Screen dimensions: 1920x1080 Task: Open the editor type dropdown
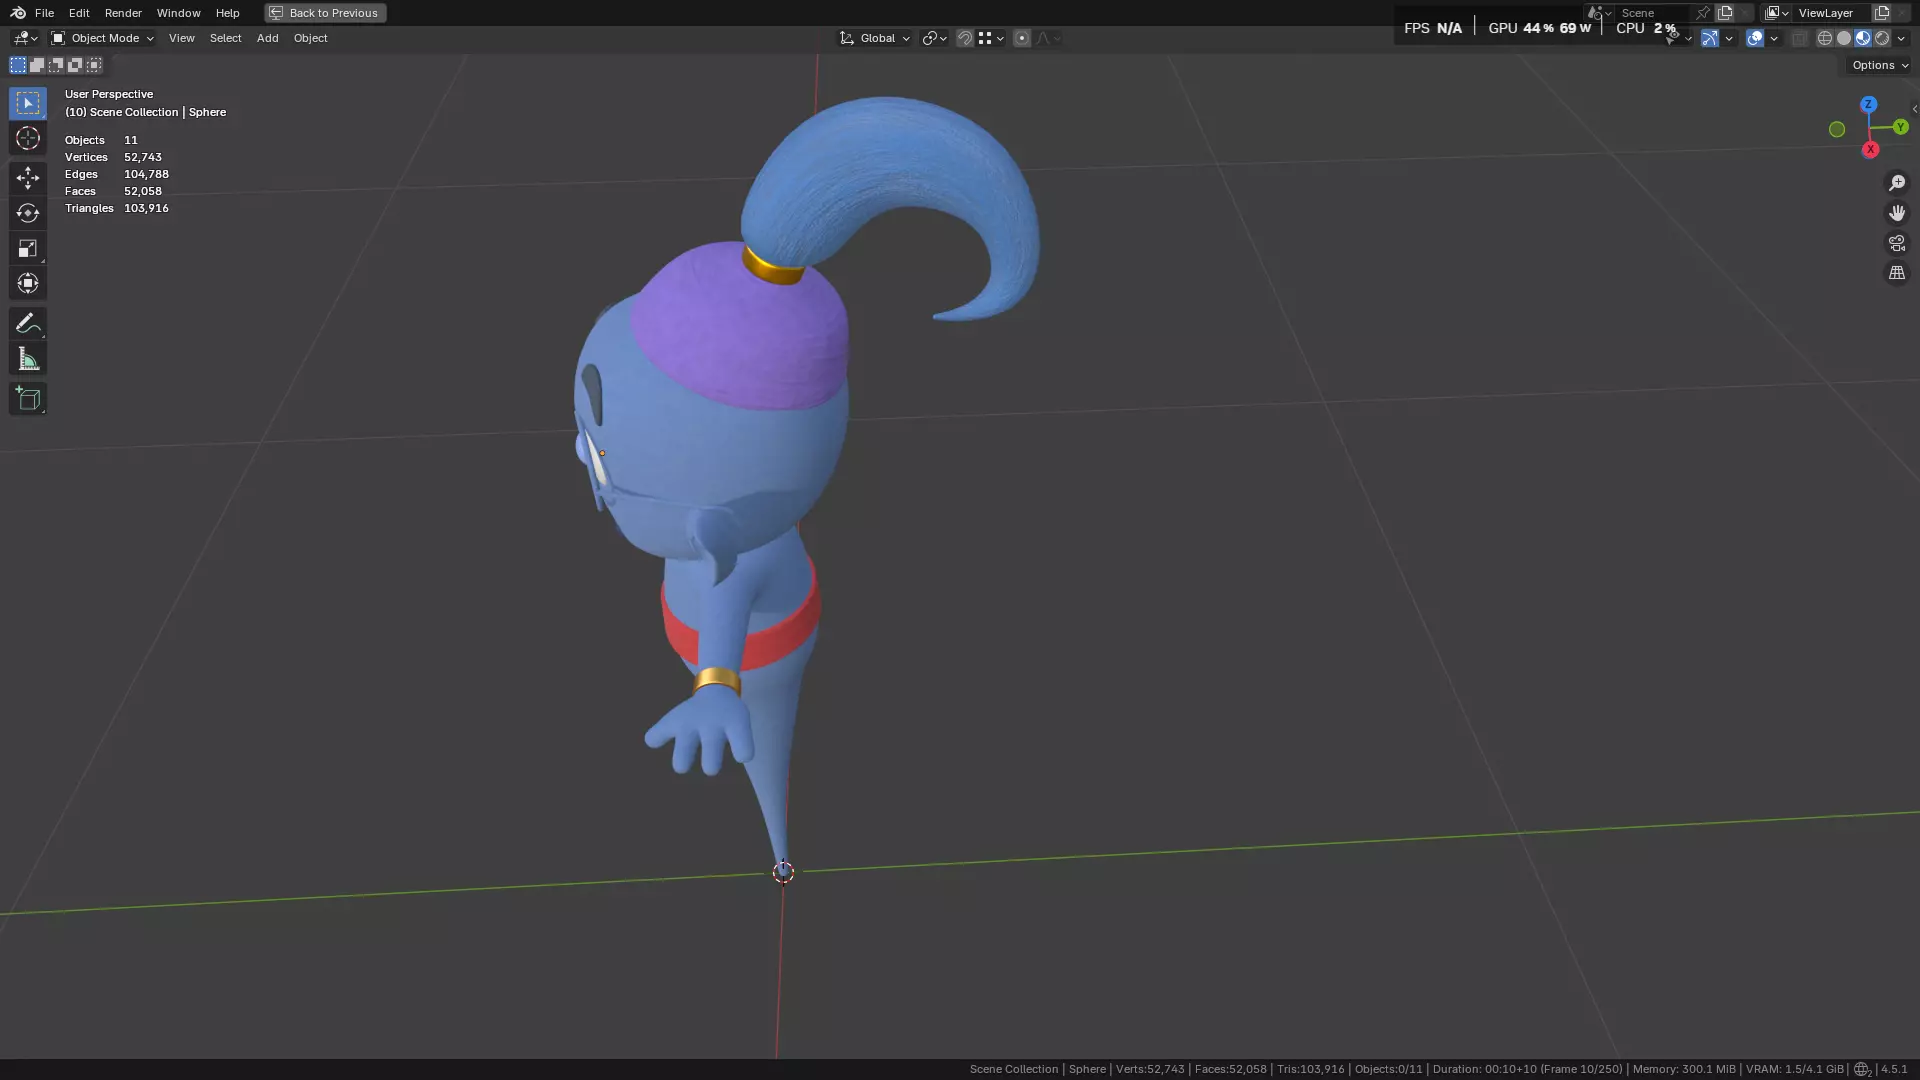coord(25,38)
